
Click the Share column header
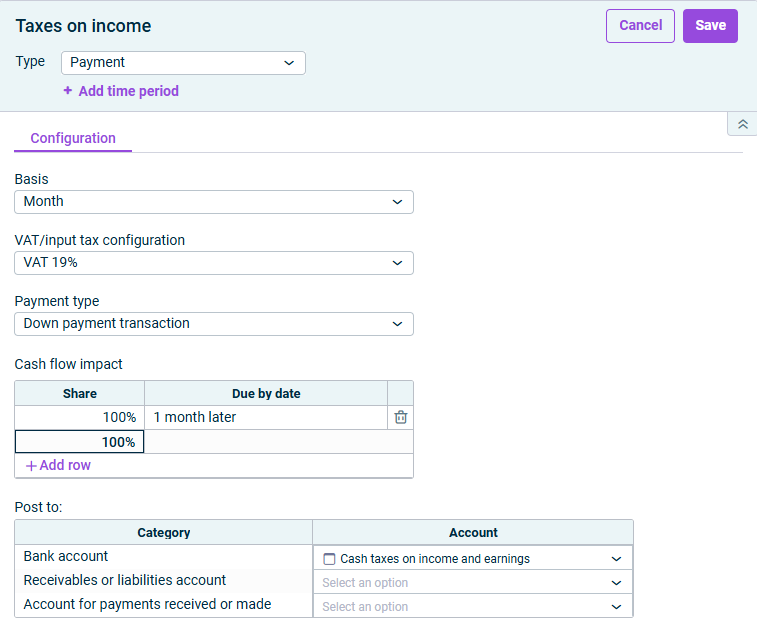(80, 394)
